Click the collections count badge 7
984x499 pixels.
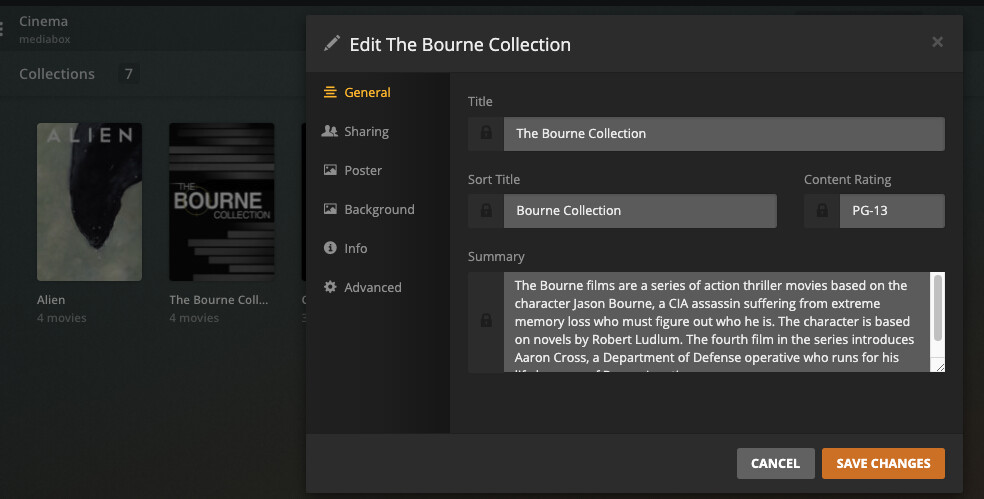129,74
